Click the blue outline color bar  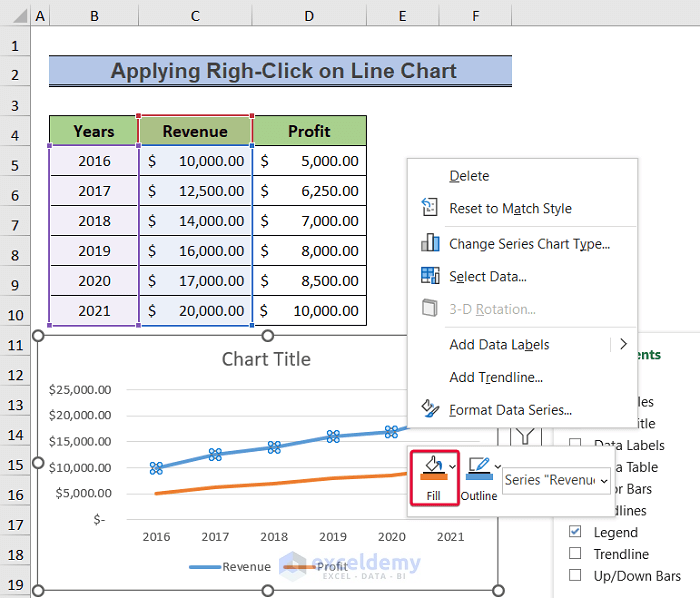point(479,477)
